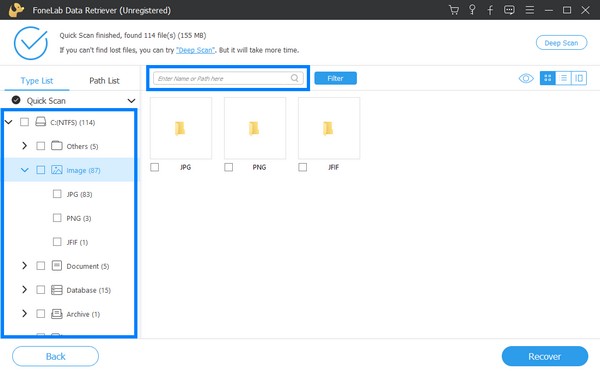The height and width of the screenshot is (379, 600).
Task: Click the register key icon
Action: (472, 10)
